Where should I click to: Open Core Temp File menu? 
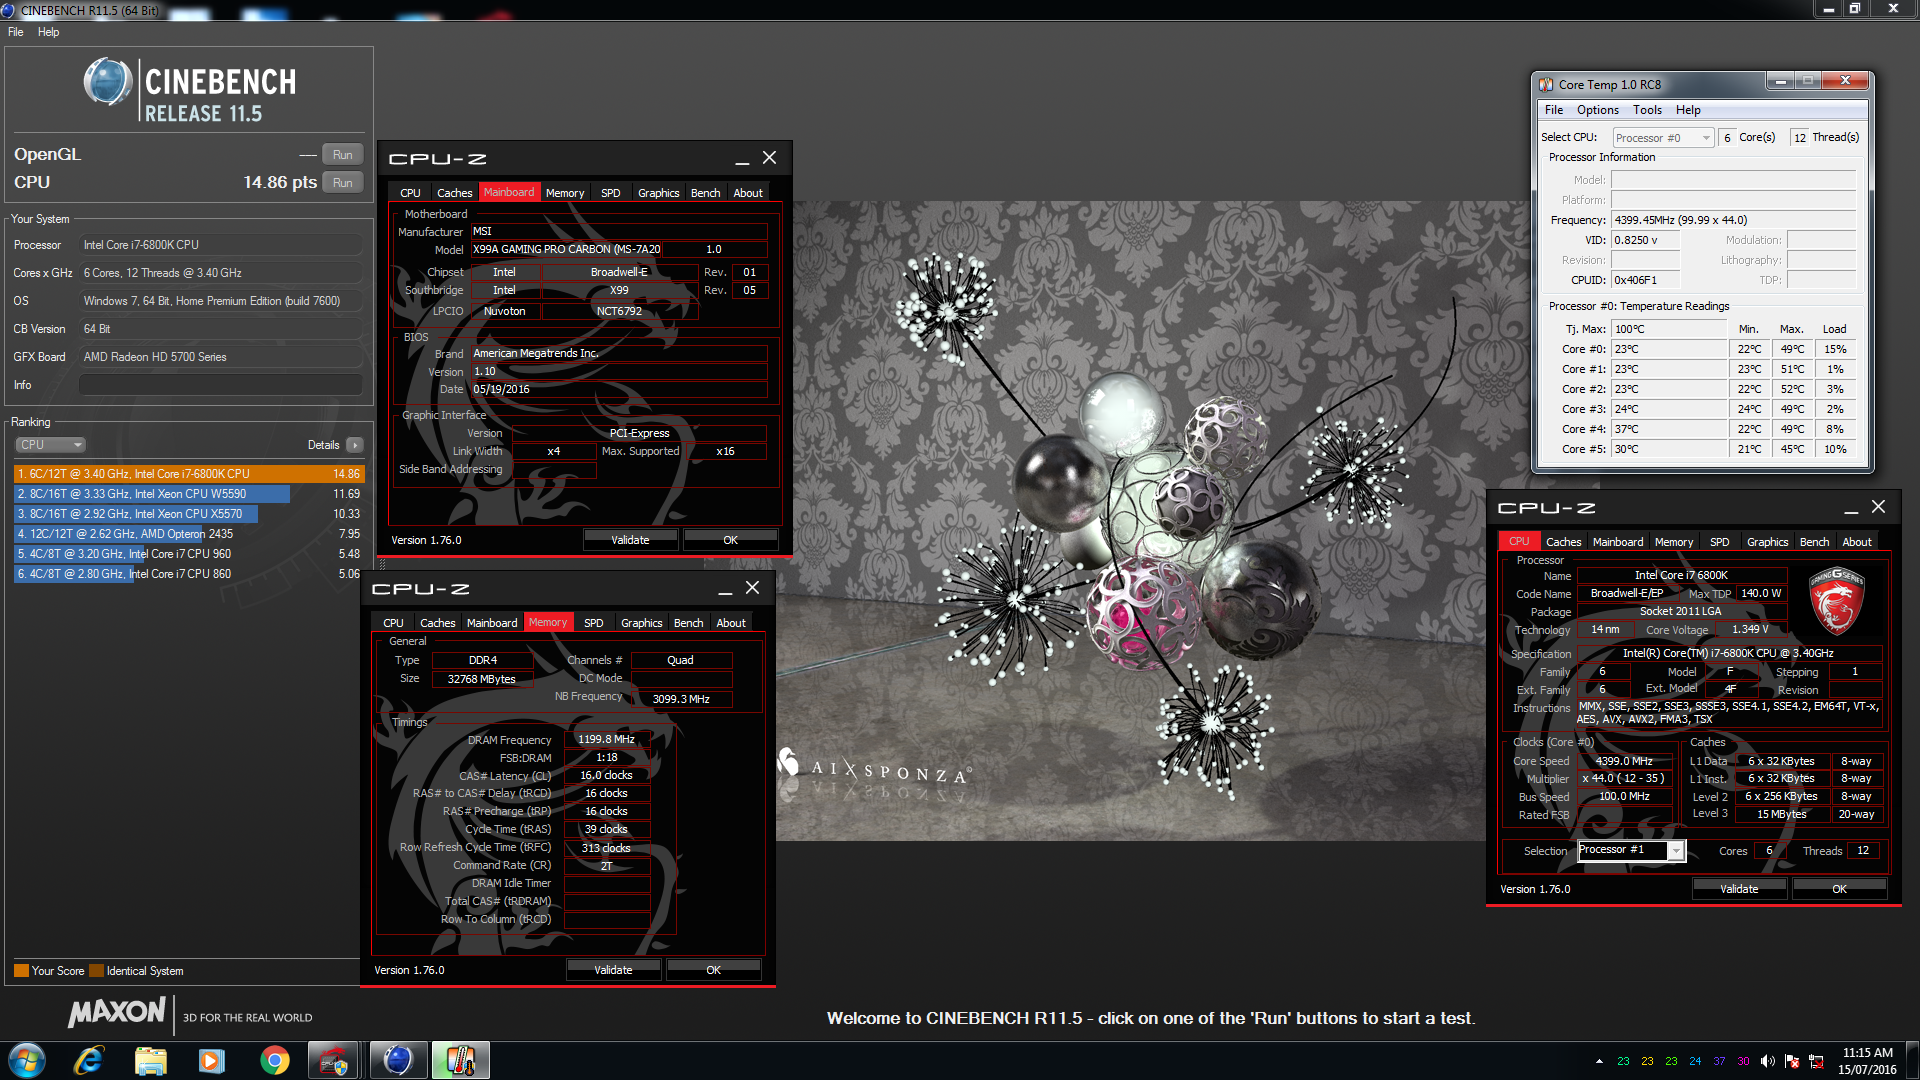[1553, 110]
